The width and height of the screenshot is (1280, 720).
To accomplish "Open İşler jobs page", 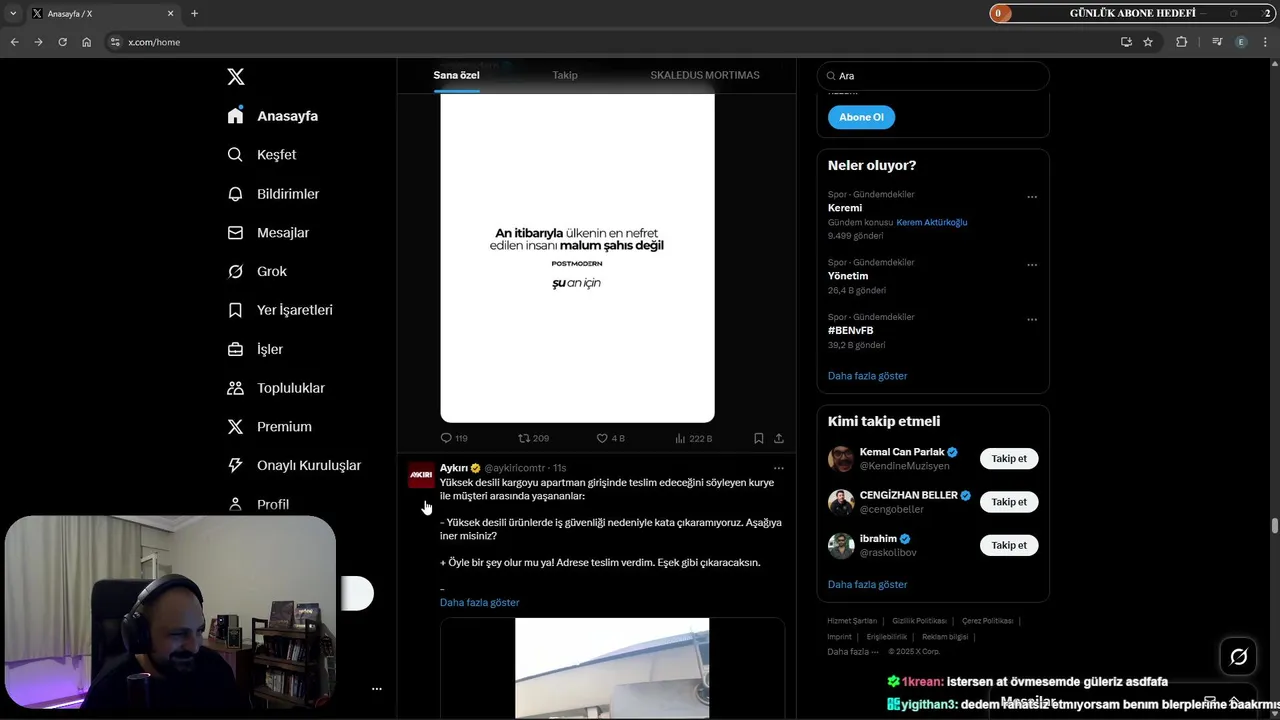I will 255,349.
